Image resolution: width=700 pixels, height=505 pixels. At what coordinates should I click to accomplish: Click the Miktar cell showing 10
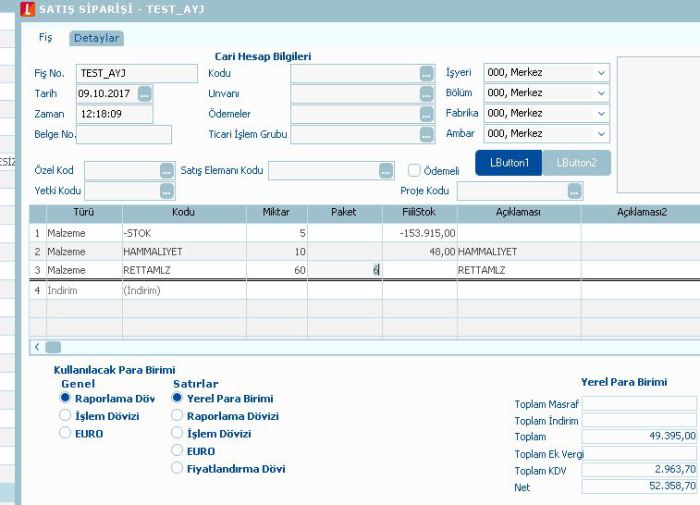(x=276, y=252)
